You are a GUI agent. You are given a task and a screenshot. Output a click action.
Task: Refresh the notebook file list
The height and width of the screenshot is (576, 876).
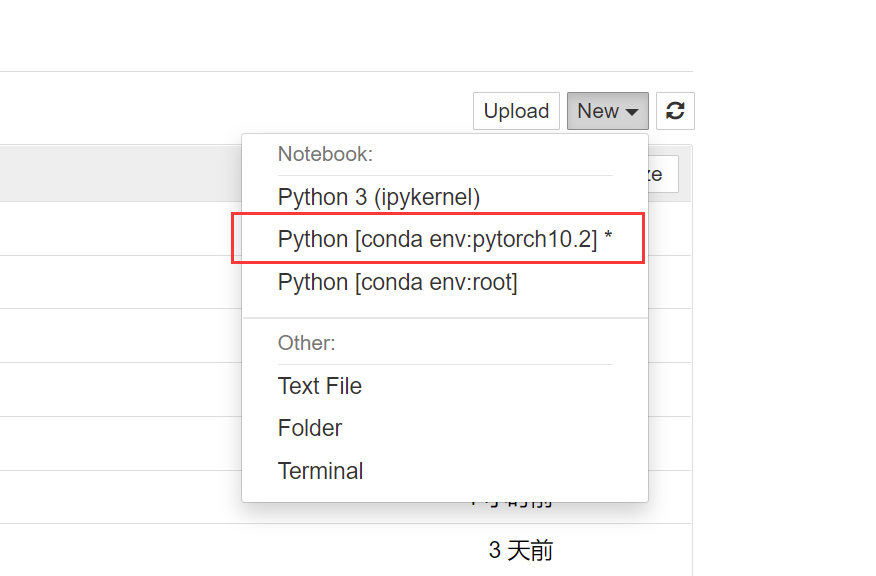click(675, 111)
